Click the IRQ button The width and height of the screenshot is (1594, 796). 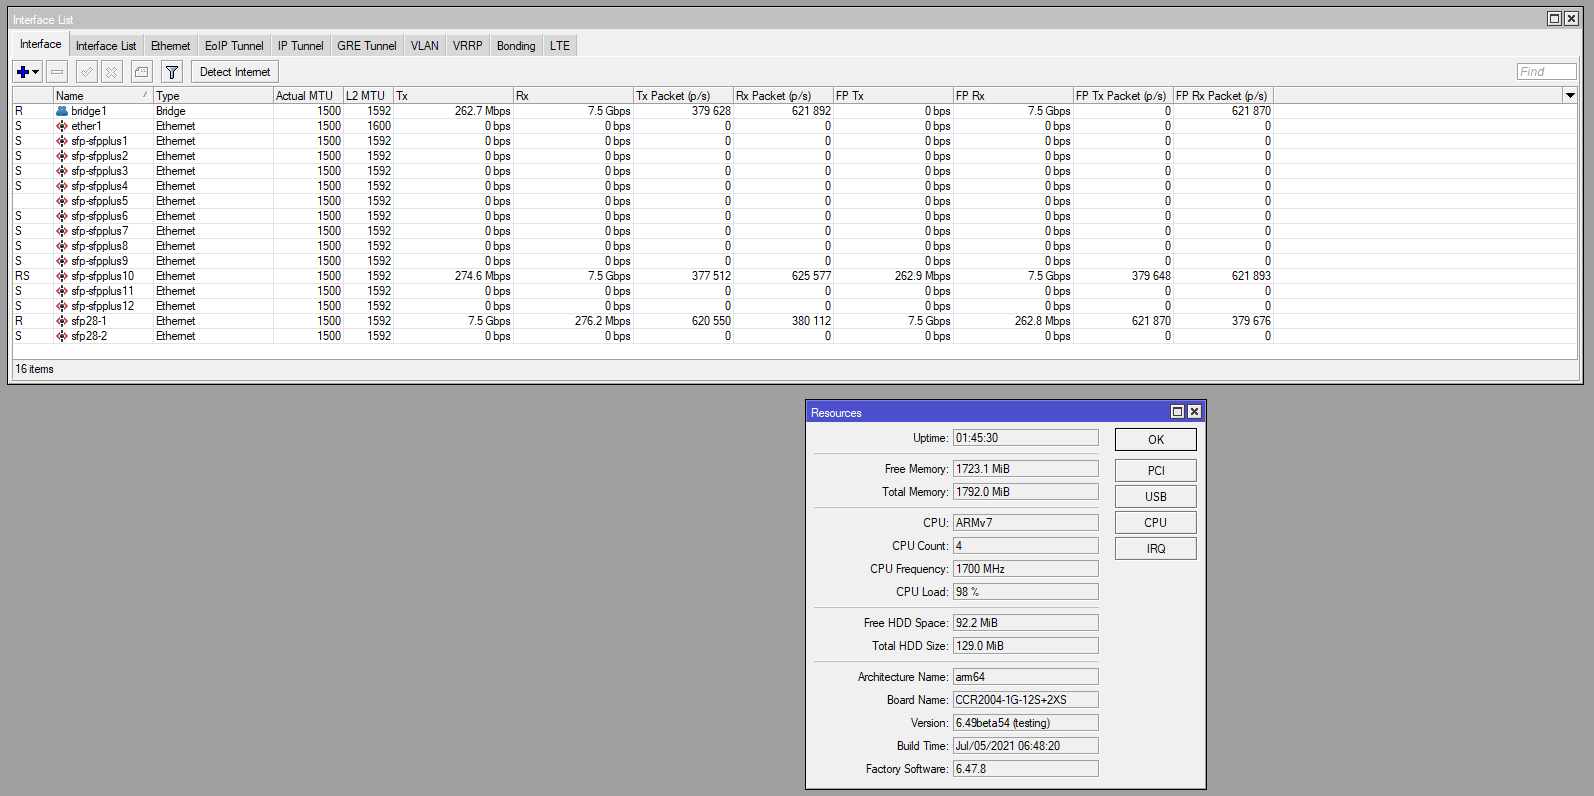pyautogui.click(x=1156, y=549)
